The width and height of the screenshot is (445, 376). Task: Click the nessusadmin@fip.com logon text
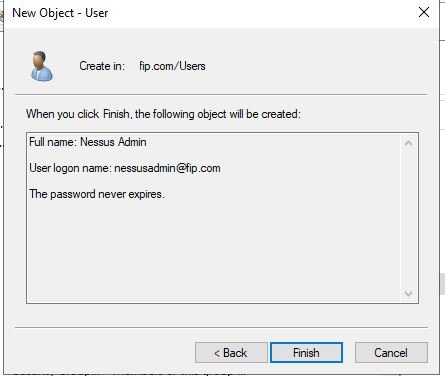(167, 168)
